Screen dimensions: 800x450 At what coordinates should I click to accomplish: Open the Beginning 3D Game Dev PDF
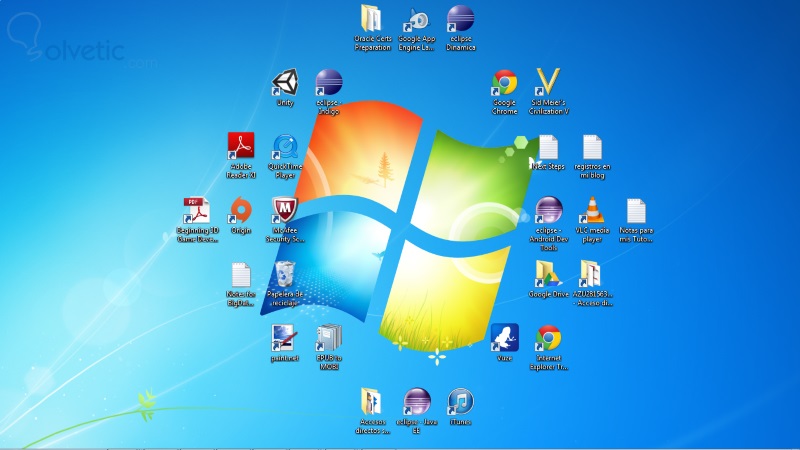pyautogui.click(x=197, y=220)
